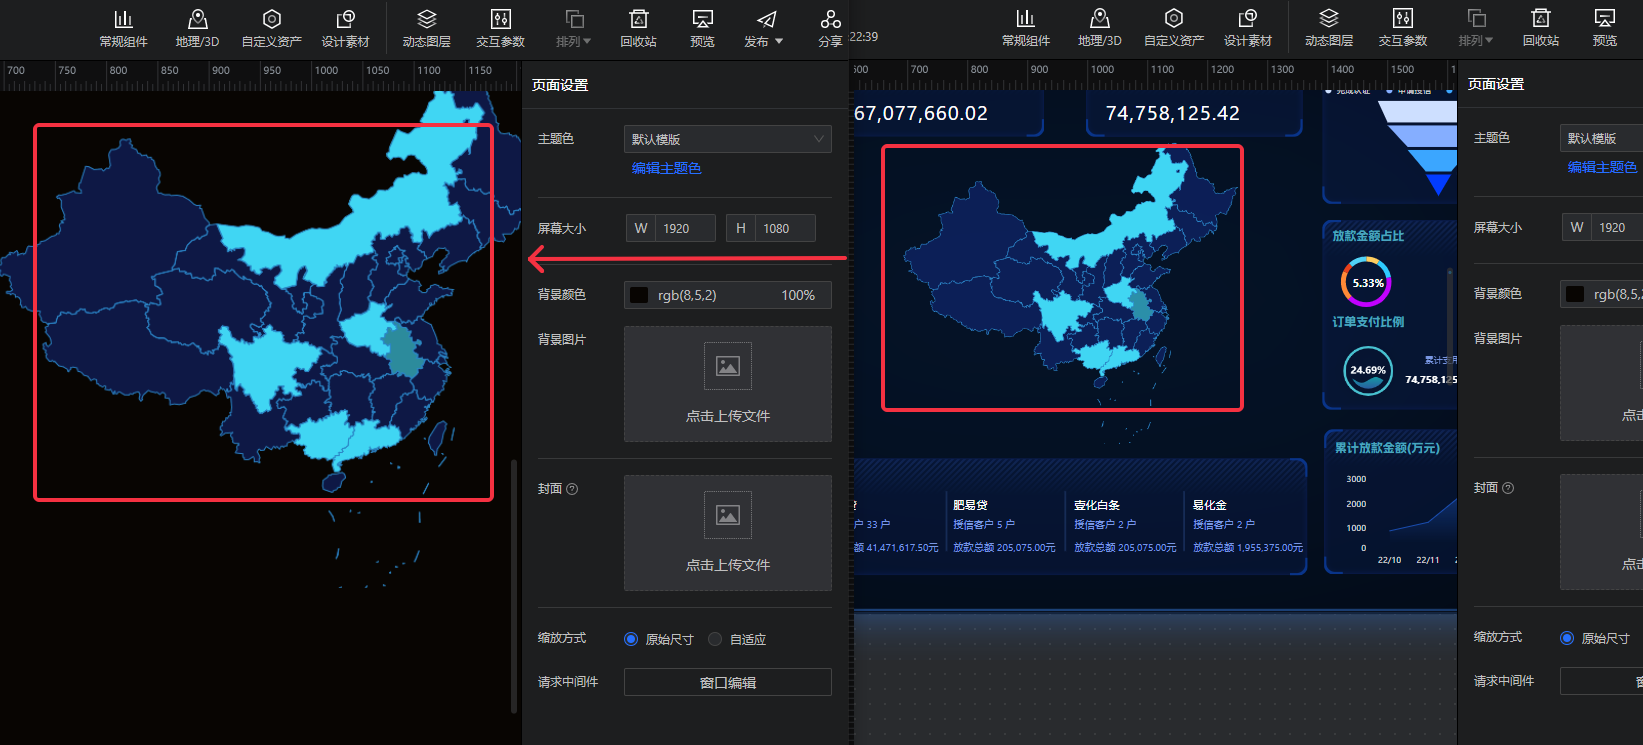1643x745 pixels.
Task: Click the 编辑主题色 link in left panel
Action: (666, 168)
